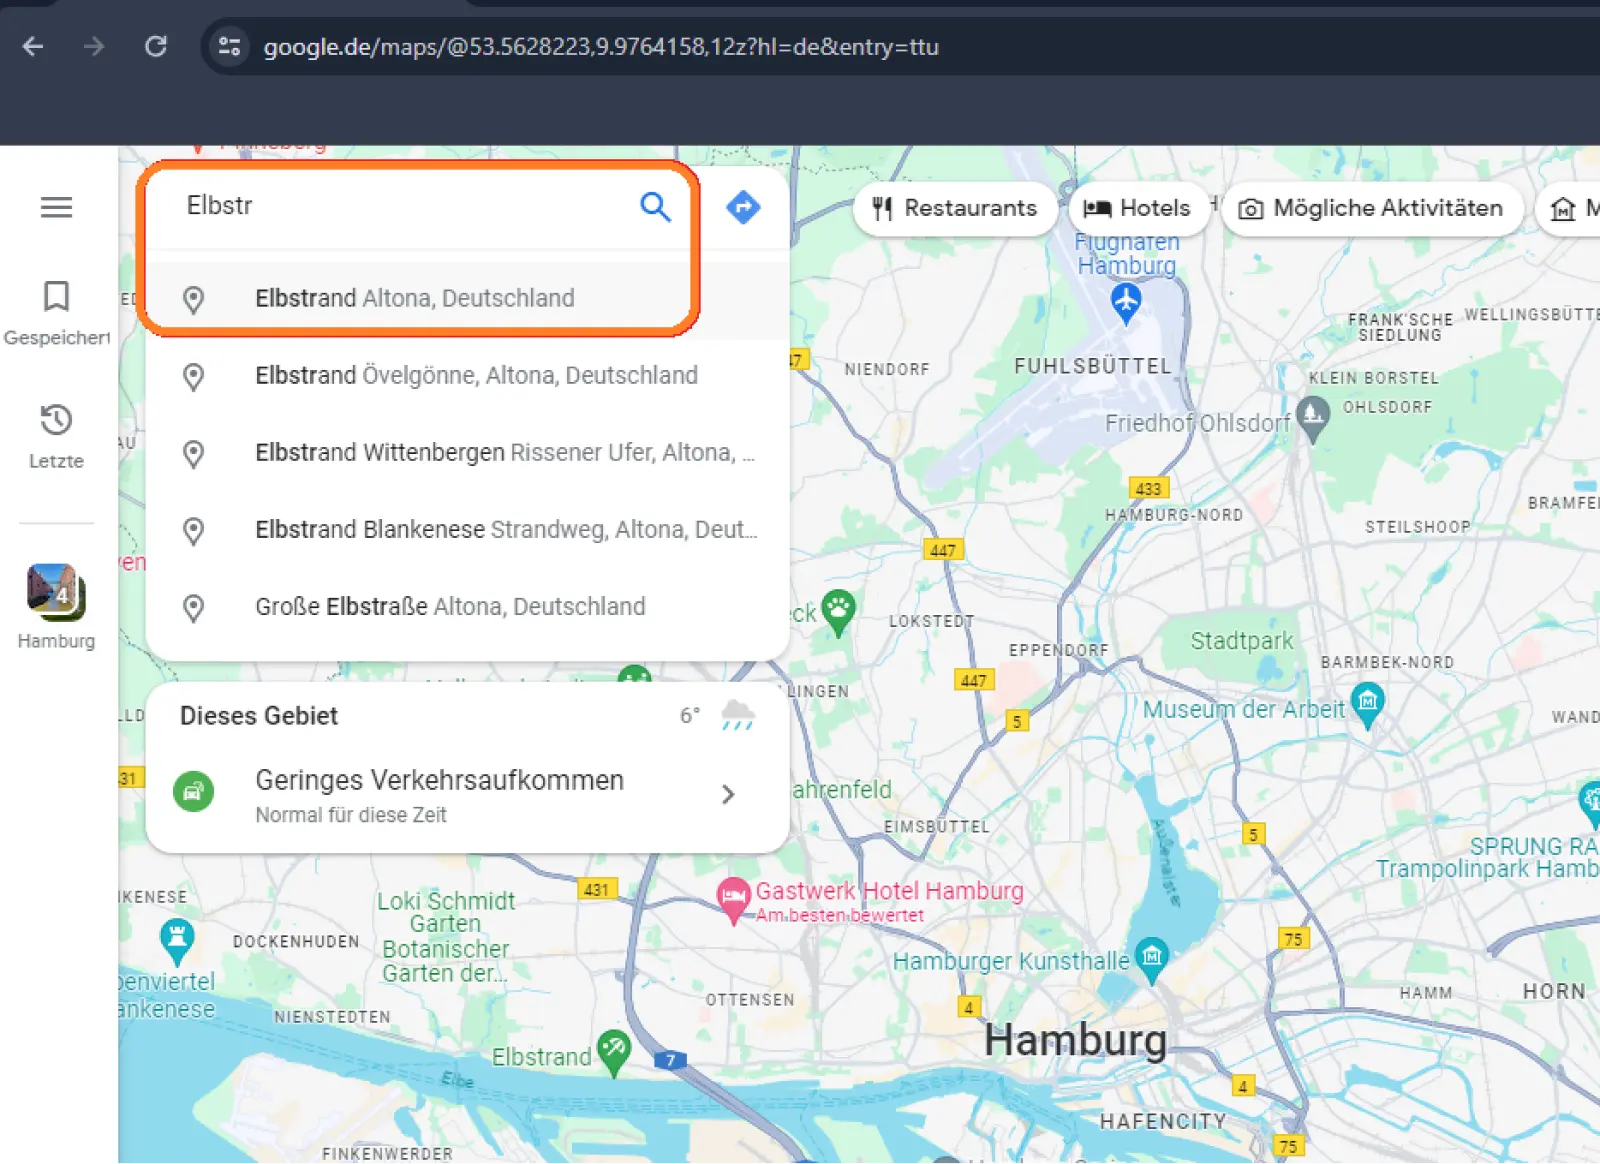The height and width of the screenshot is (1164, 1600).
Task: Select the google.de/maps URL in address bar
Action: 600,47
